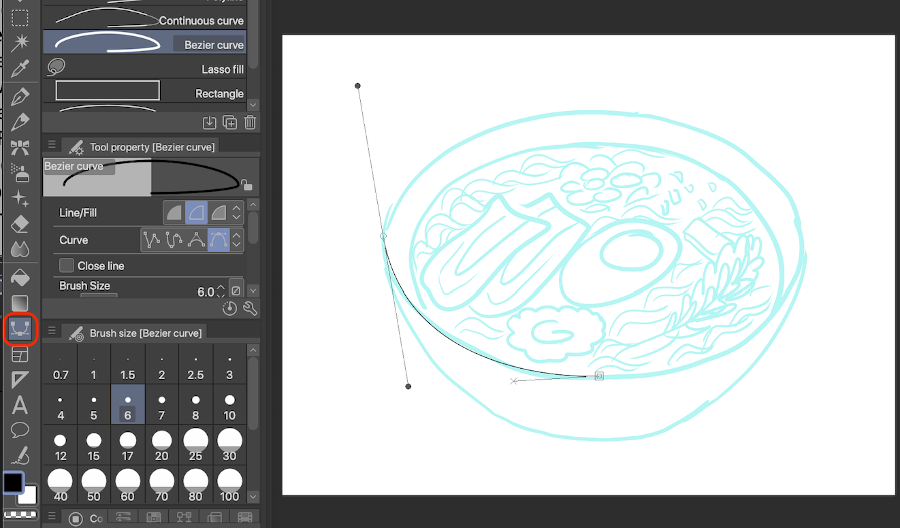Select the Airbrush spray tool
The height and width of the screenshot is (528, 900).
(20, 173)
